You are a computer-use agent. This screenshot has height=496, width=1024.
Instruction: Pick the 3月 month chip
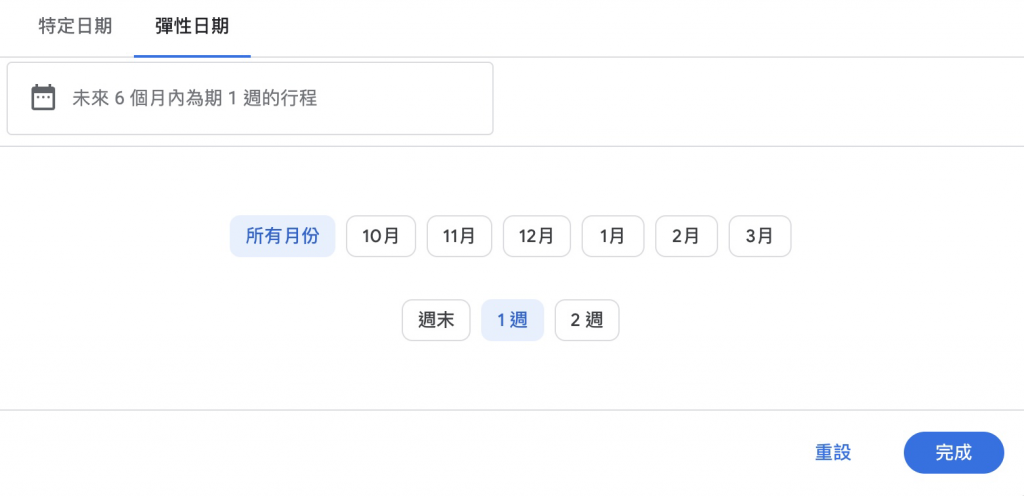[760, 236]
